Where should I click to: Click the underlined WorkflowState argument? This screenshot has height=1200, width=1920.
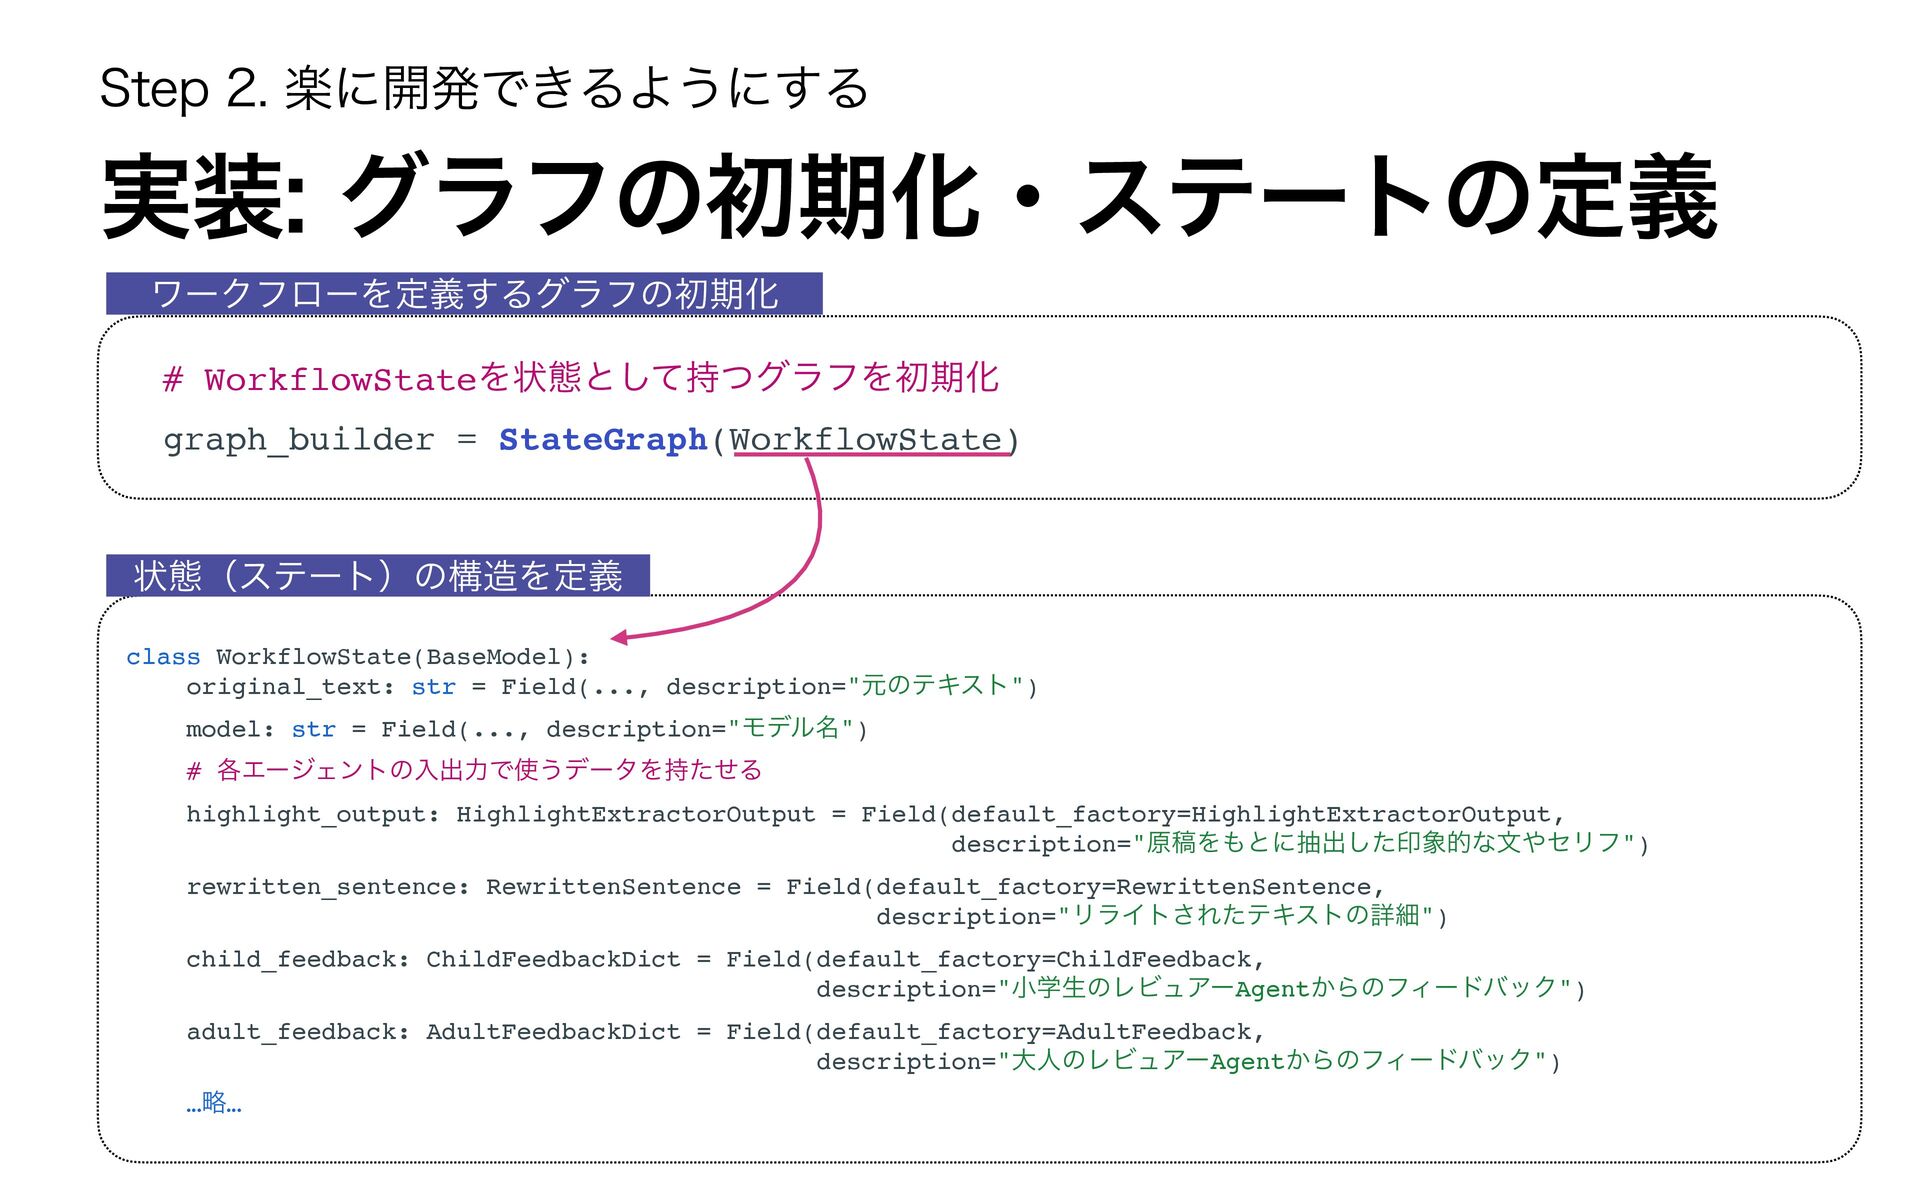(865, 440)
